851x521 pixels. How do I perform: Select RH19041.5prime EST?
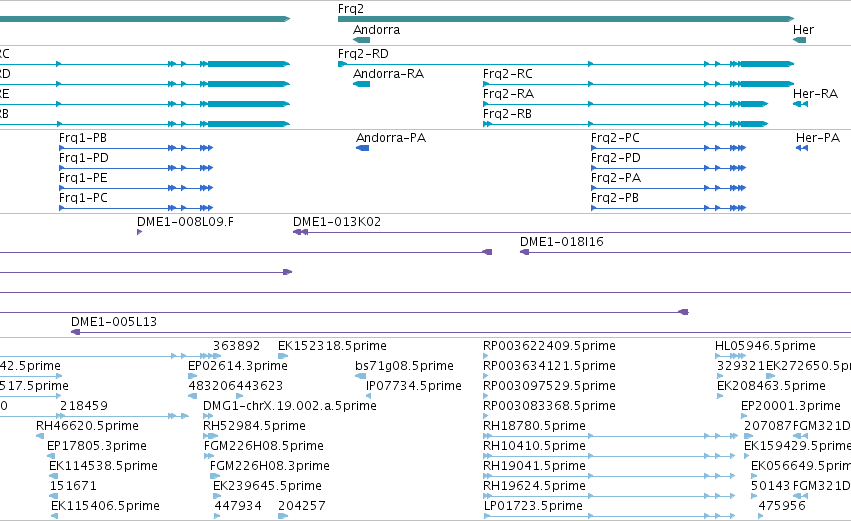click(534, 466)
